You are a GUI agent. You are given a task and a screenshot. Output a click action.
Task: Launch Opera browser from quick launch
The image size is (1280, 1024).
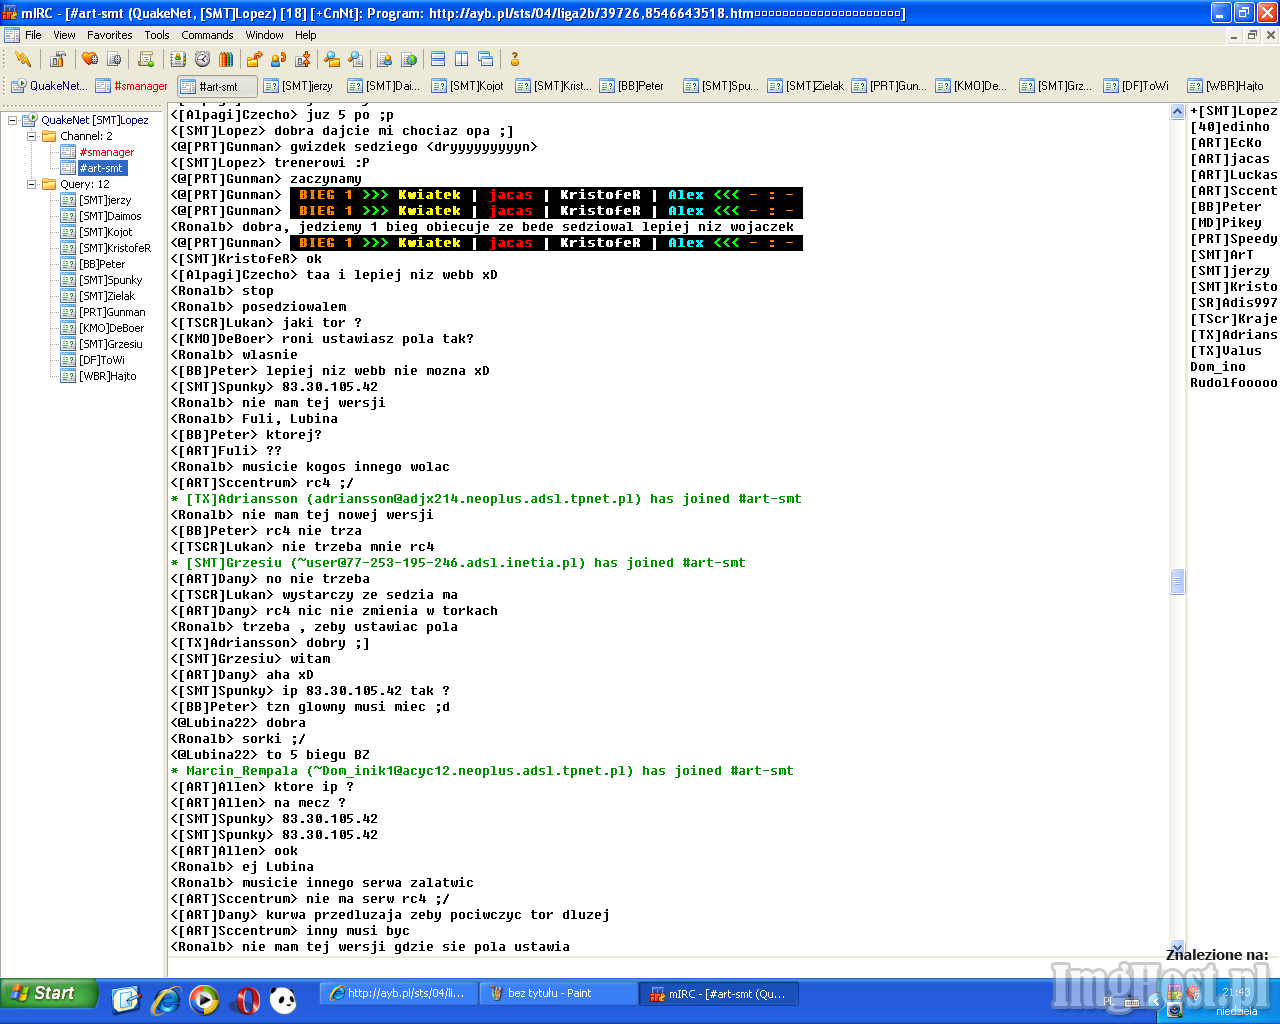tap(244, 999)
